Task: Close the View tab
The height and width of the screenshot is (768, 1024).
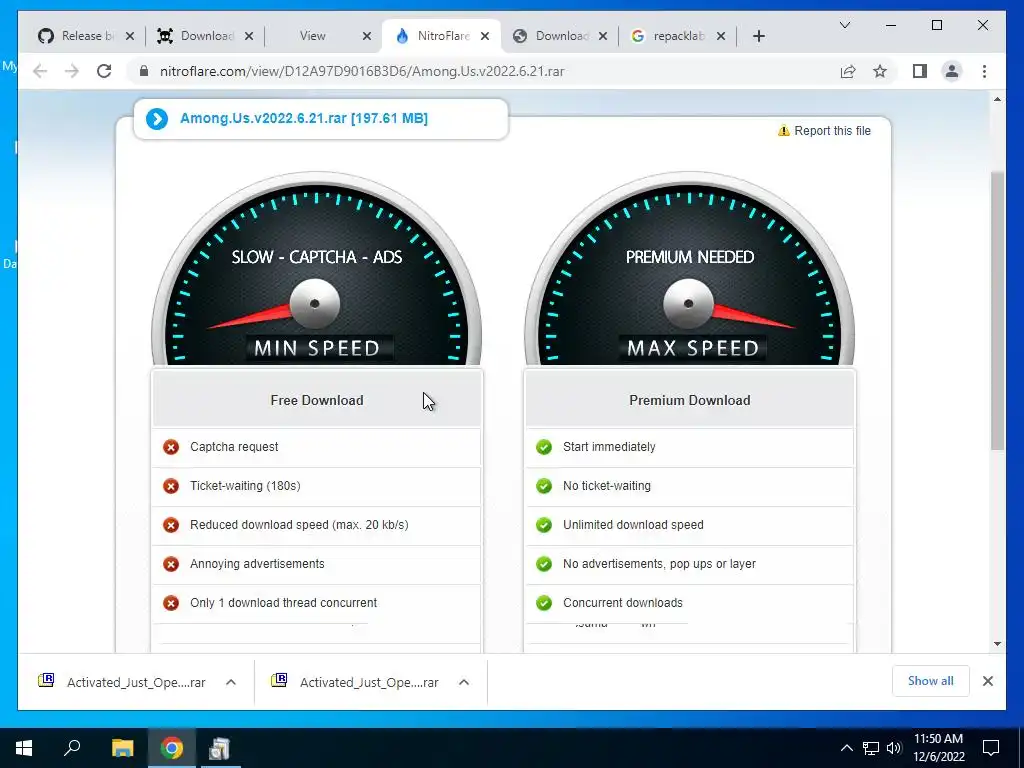Action: pyautogui.click(x=367, y=36)
